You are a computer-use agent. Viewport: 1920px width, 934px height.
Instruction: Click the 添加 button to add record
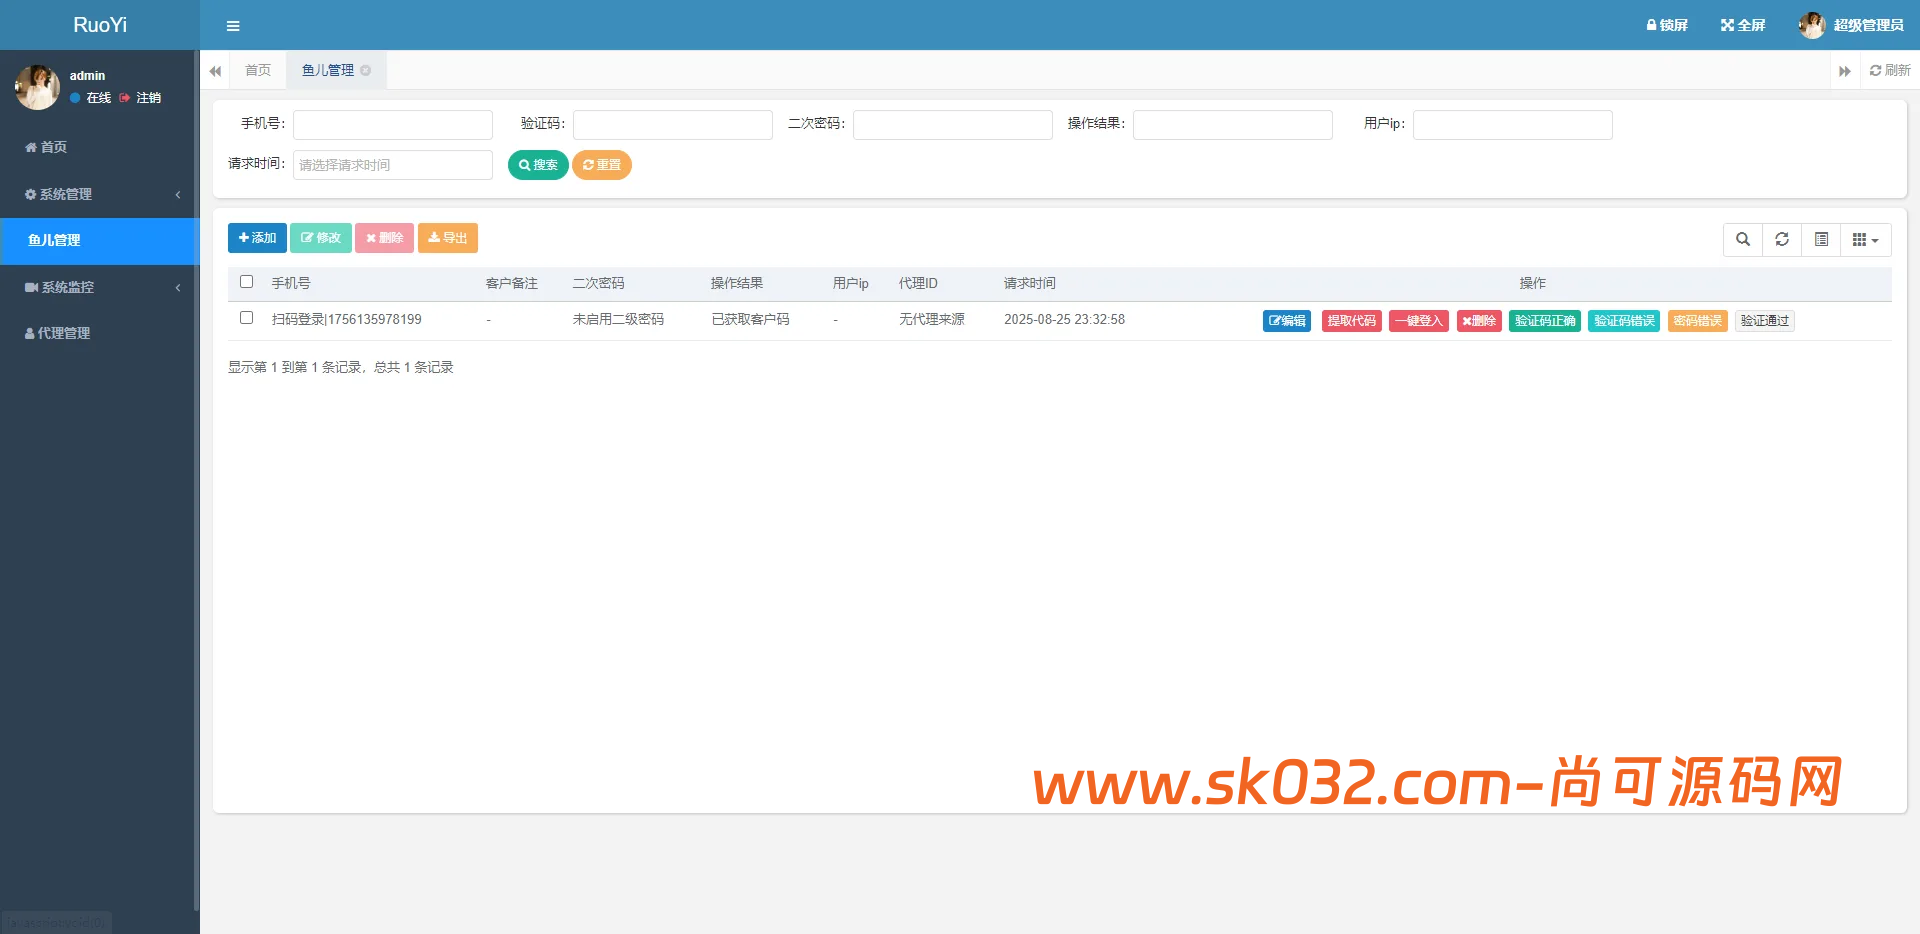pos(256,238)
